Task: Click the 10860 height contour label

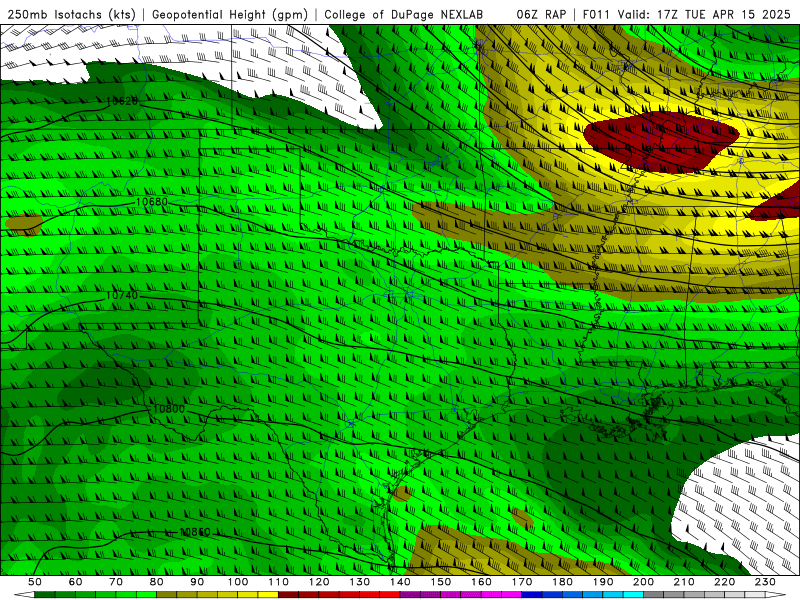Action: [194, 532]
